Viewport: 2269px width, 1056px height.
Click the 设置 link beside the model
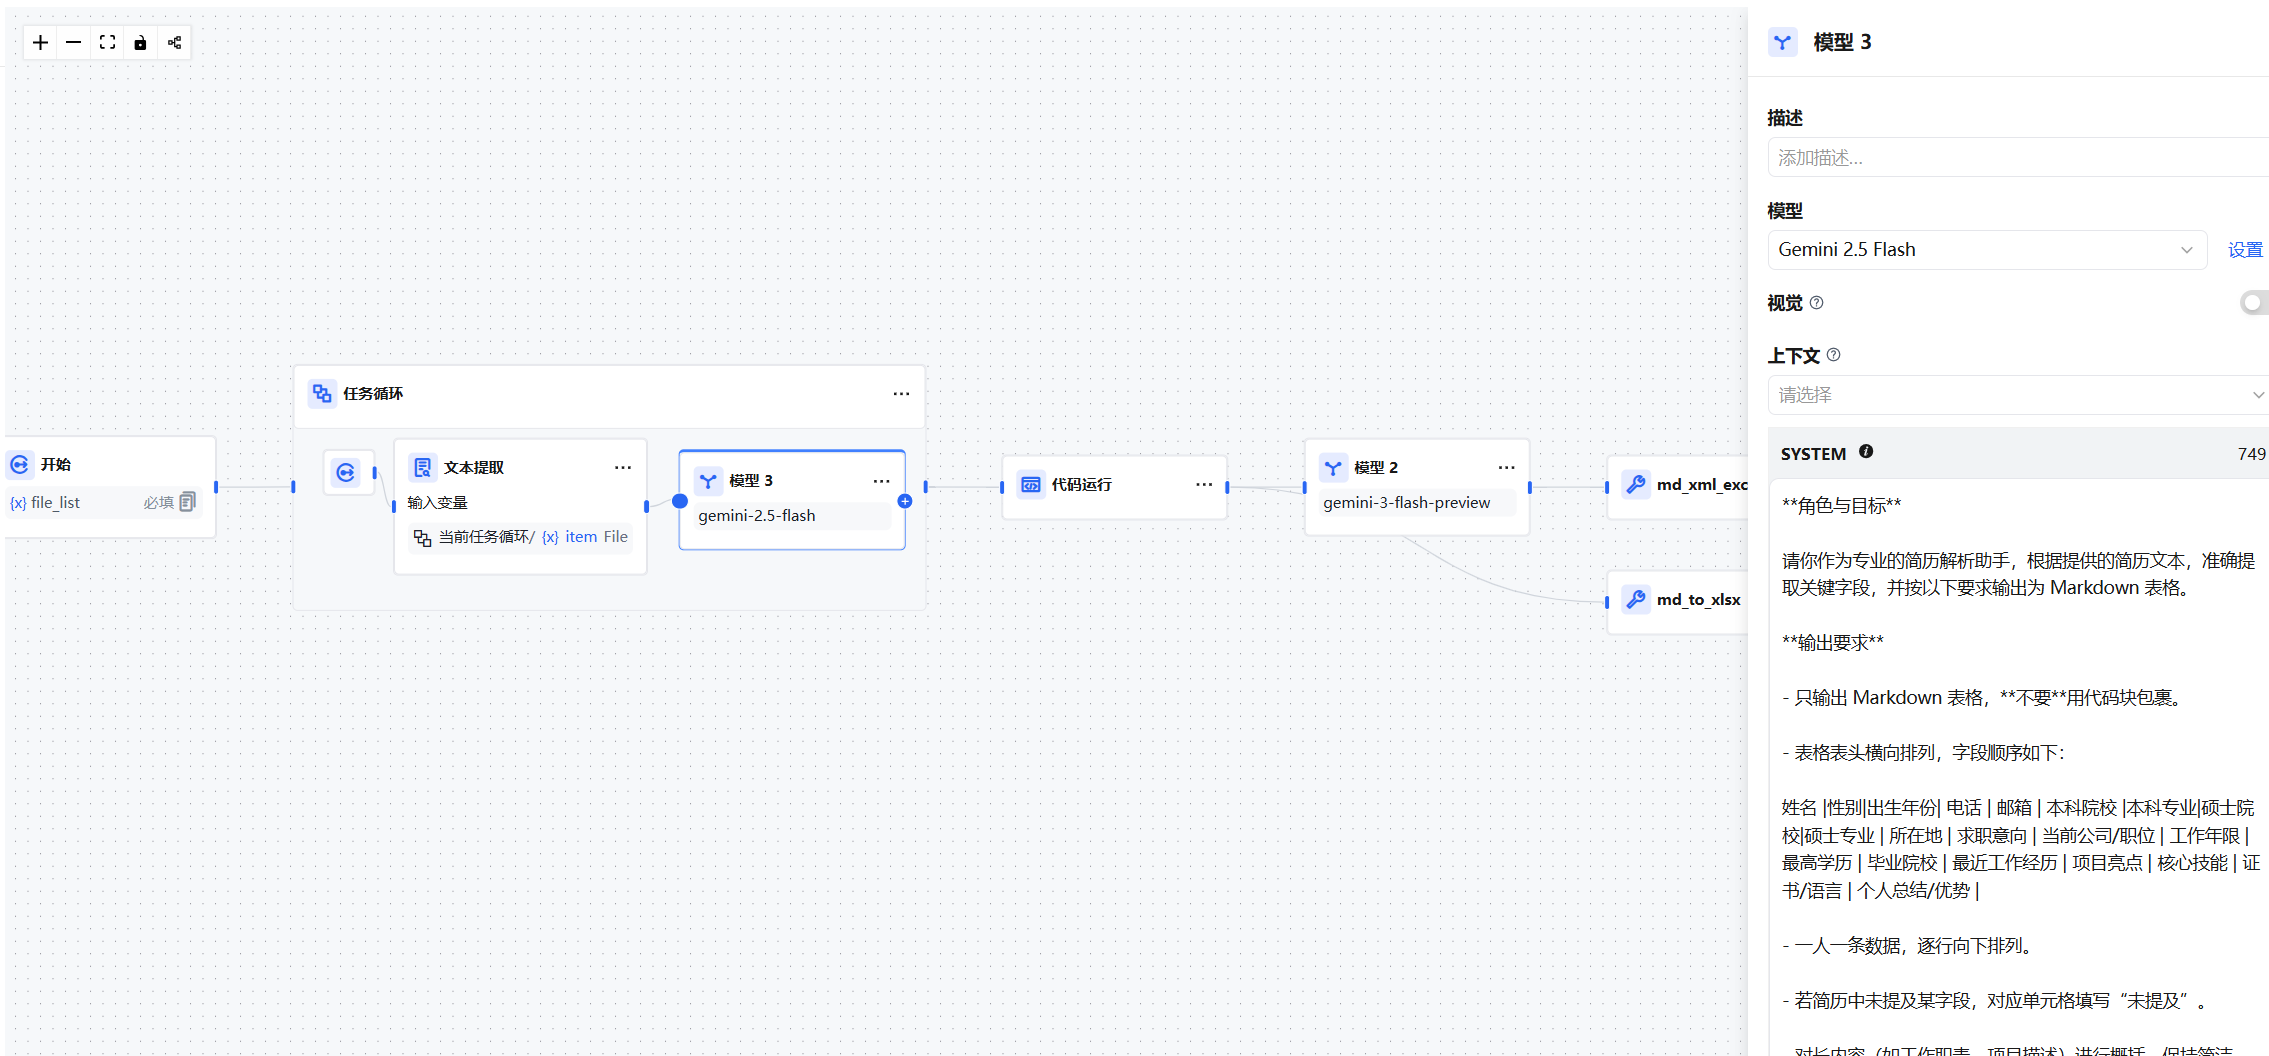(x=2245, y=250)
